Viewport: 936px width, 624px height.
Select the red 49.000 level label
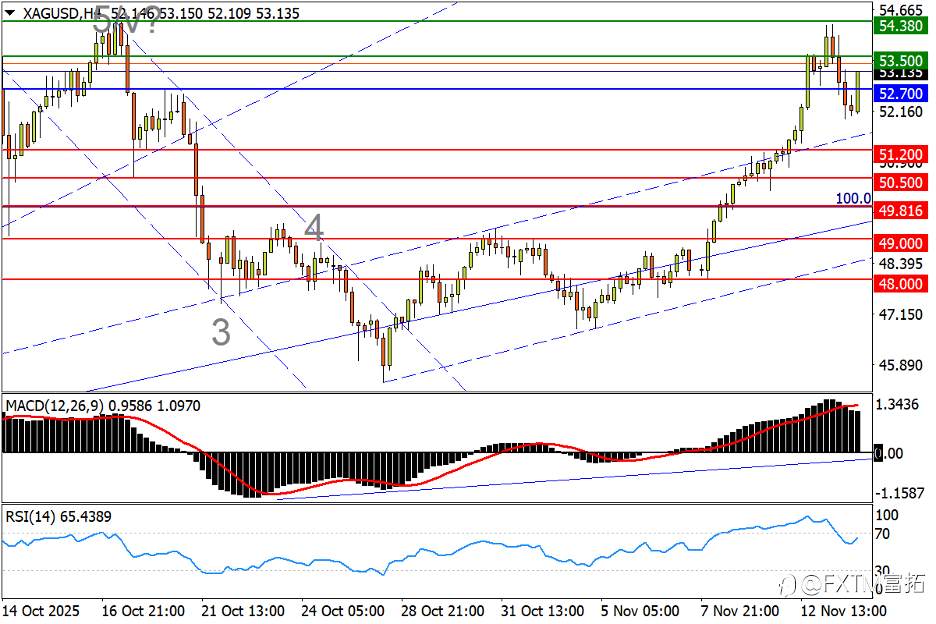point(901,243)
